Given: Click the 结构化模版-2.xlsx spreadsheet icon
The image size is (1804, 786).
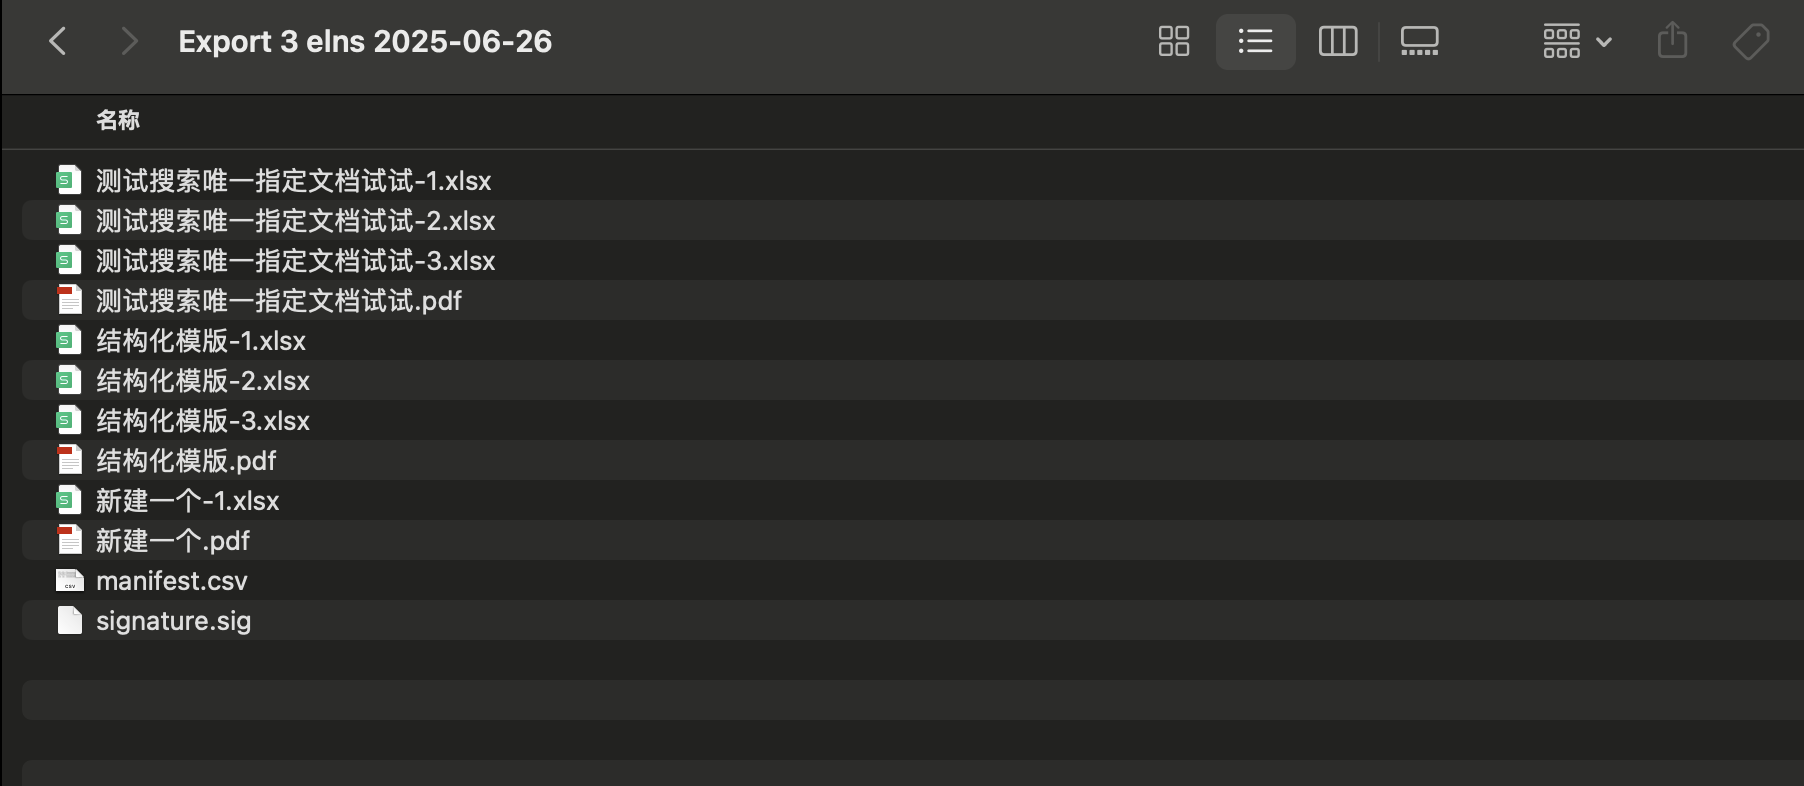Looking at the screenshot, I should (68, 380).
